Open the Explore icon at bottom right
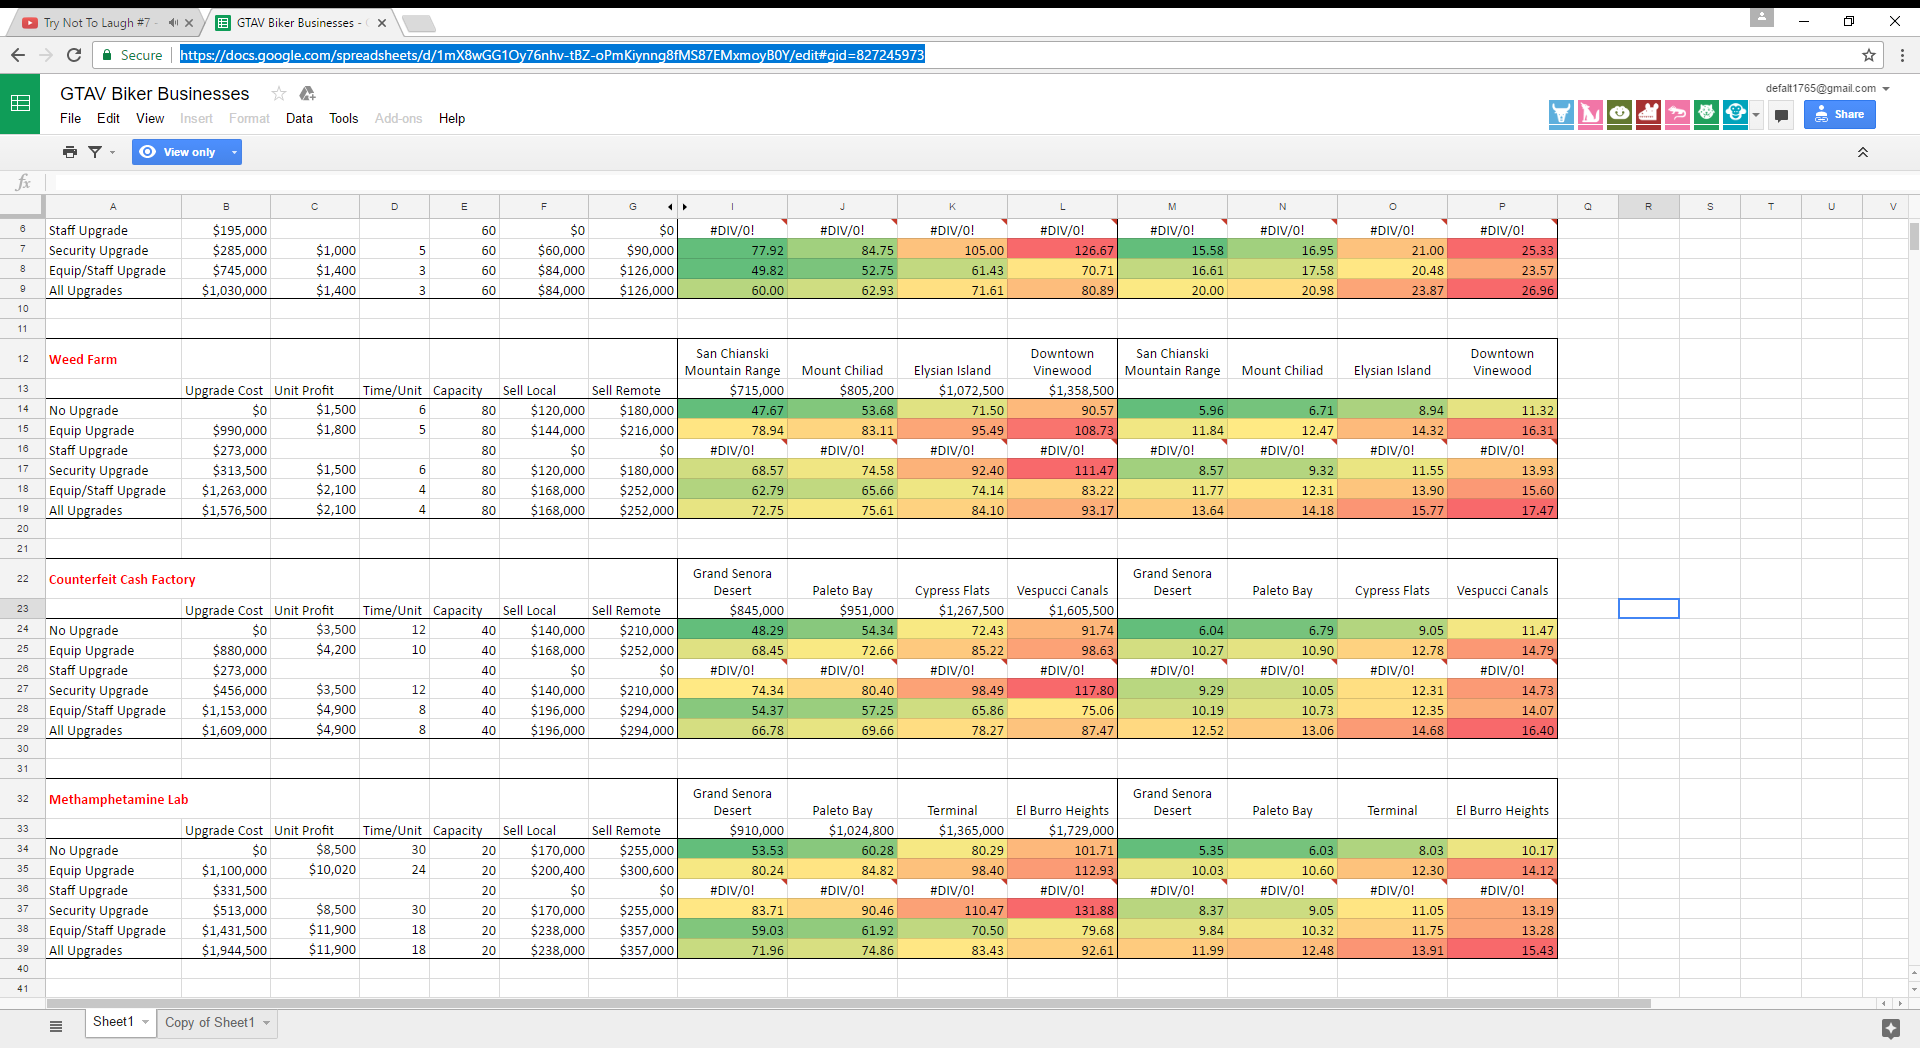The image size is (1920, 1048). coord(1890,1028)
